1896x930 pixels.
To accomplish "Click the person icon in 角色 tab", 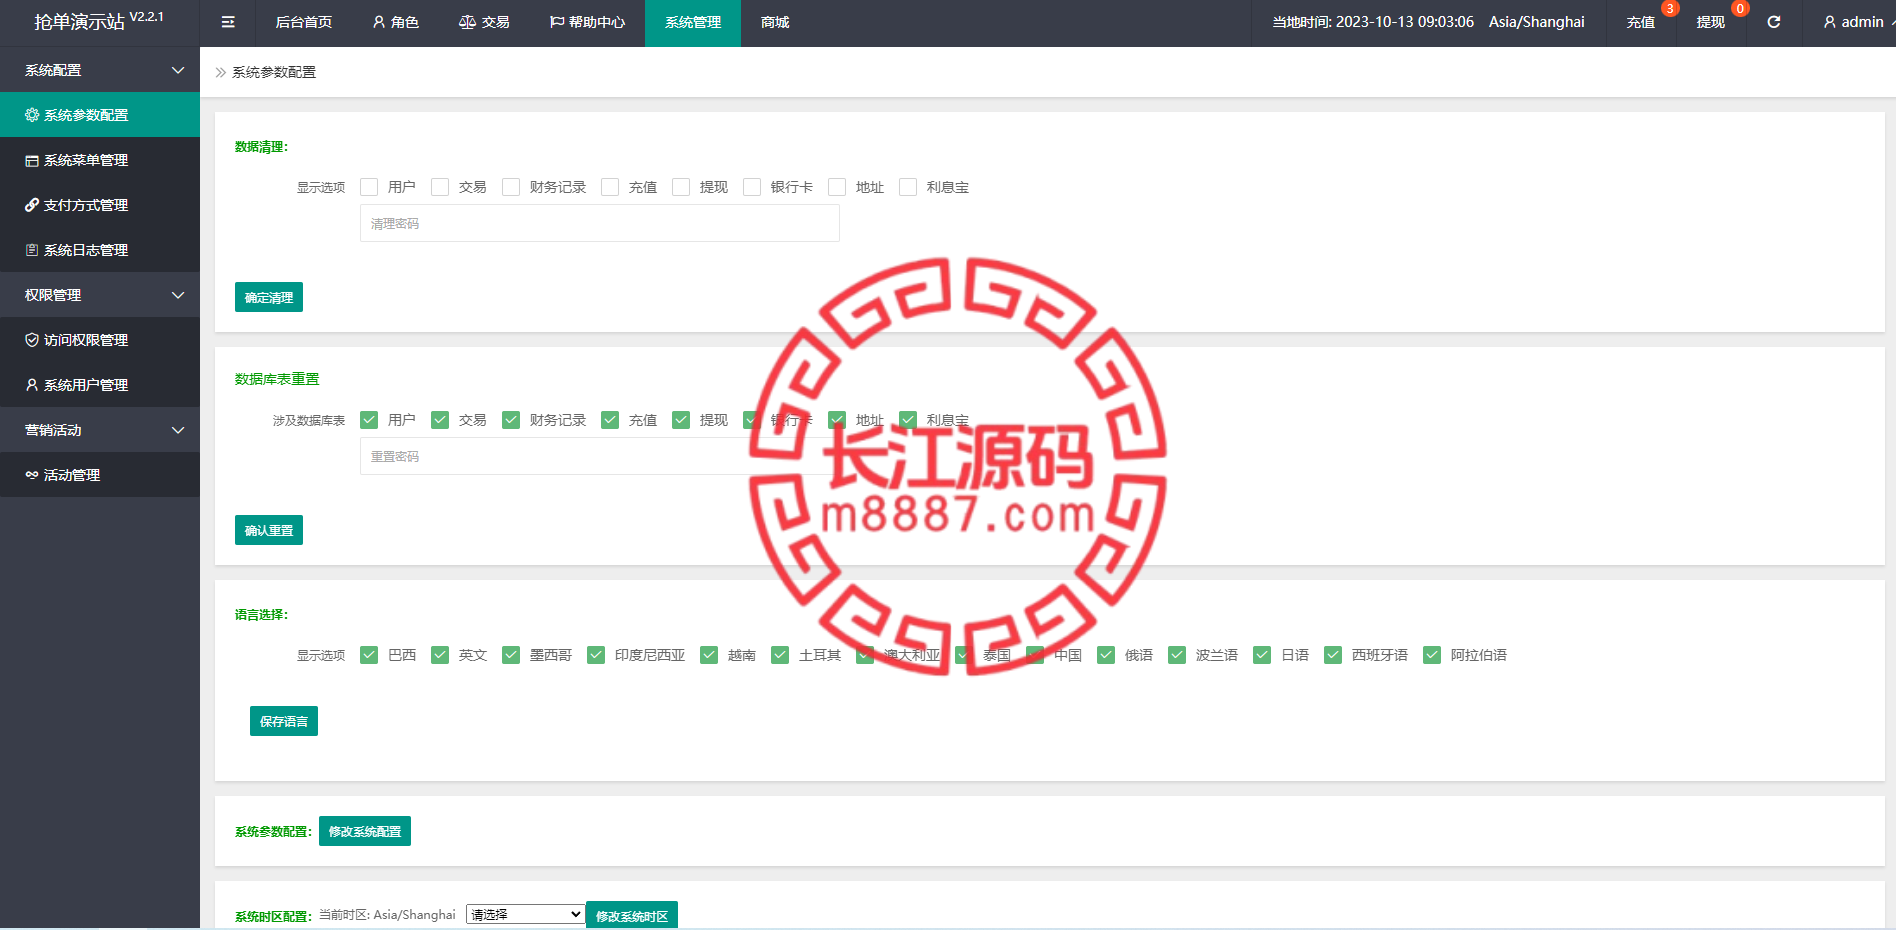I will click(379, 22).
